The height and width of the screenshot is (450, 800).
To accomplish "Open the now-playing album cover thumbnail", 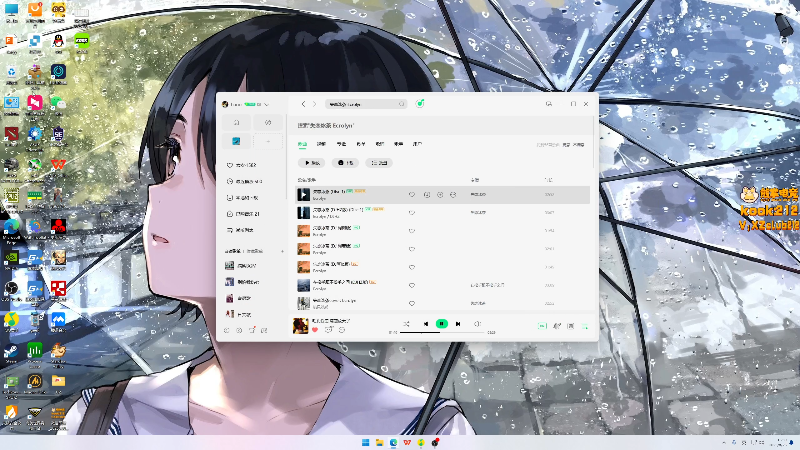I will click(301, 326).
